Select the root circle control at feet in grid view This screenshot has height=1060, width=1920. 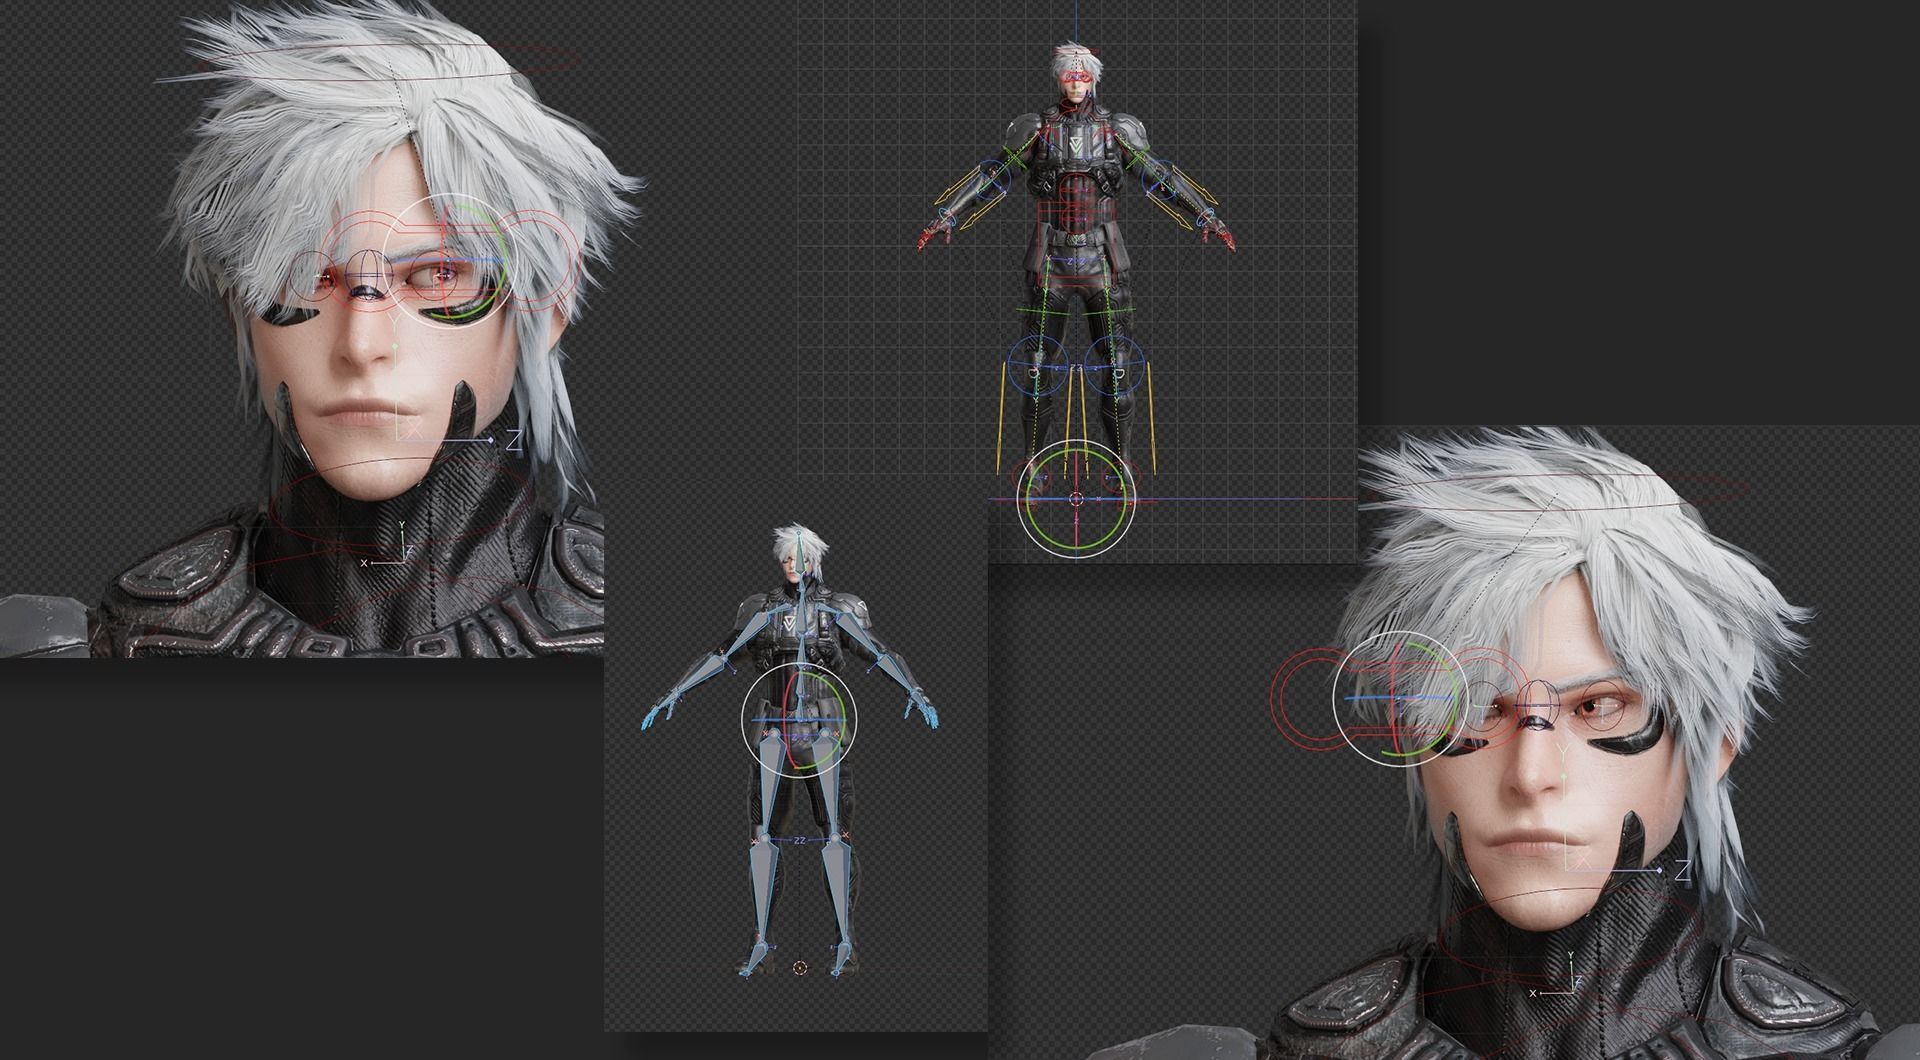1077,499
